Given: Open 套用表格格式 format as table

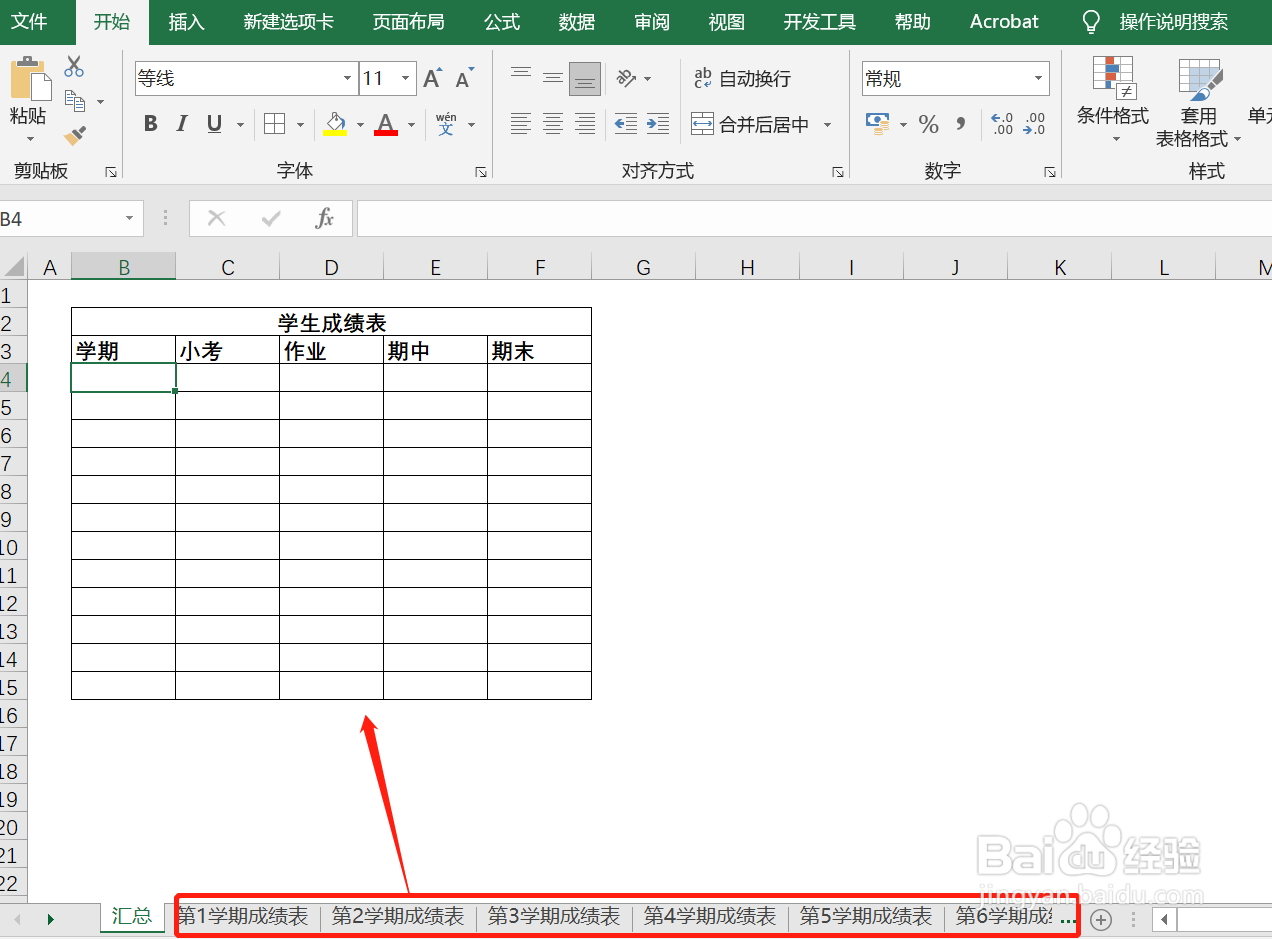Looking at the screenshot, I should pos(1198,102).
